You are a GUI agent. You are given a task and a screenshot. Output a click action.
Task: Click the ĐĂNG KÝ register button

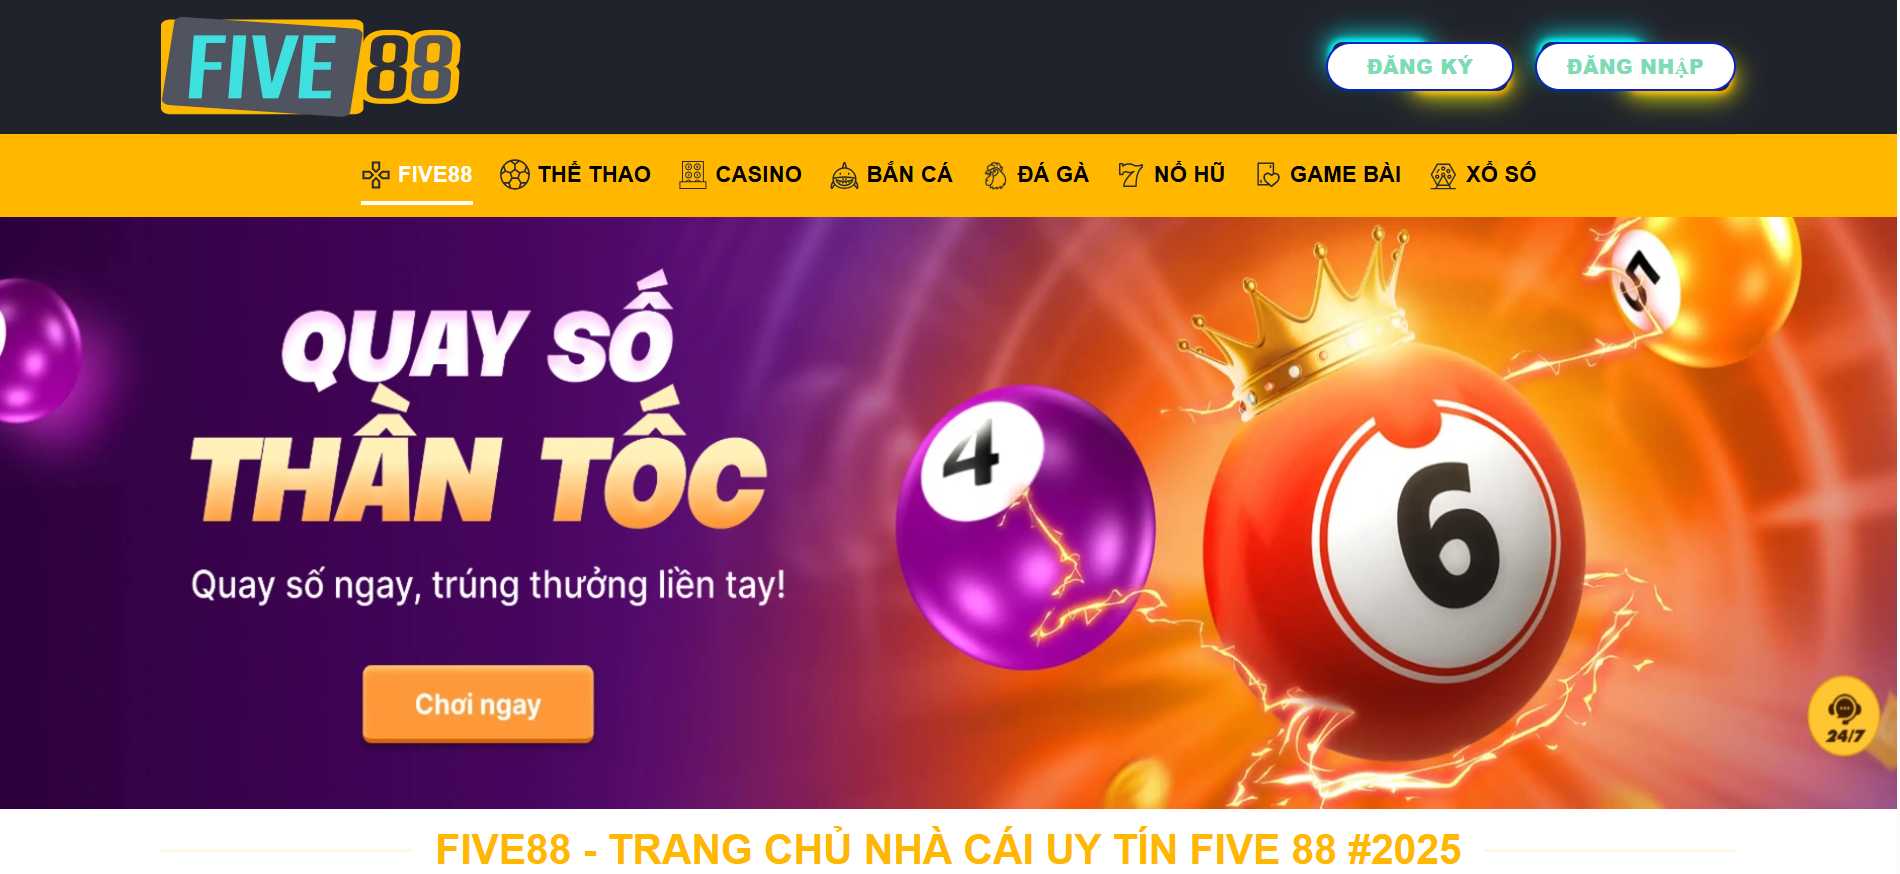(x=1419, y=67)
